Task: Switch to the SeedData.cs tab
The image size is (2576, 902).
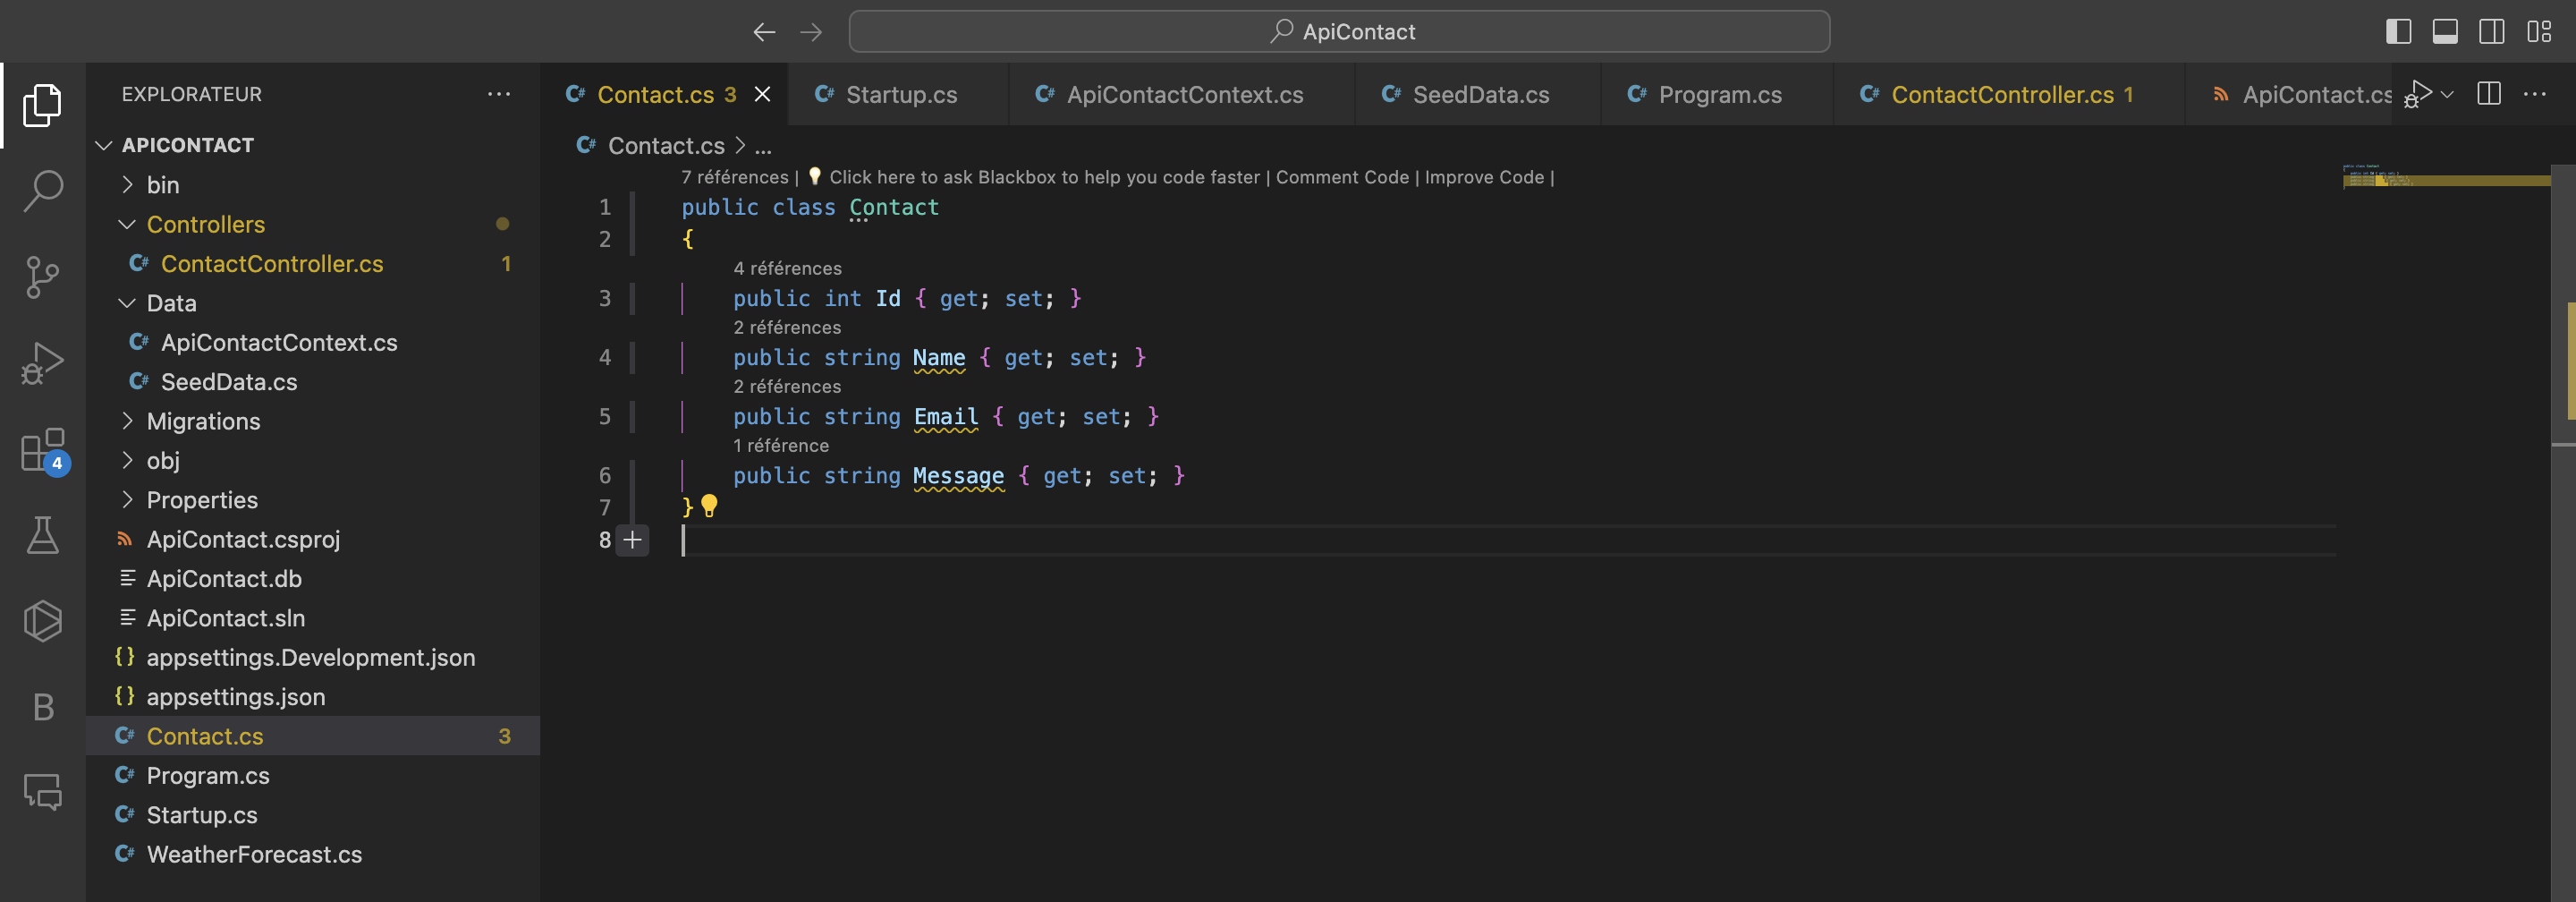Action: point(1478,94)
